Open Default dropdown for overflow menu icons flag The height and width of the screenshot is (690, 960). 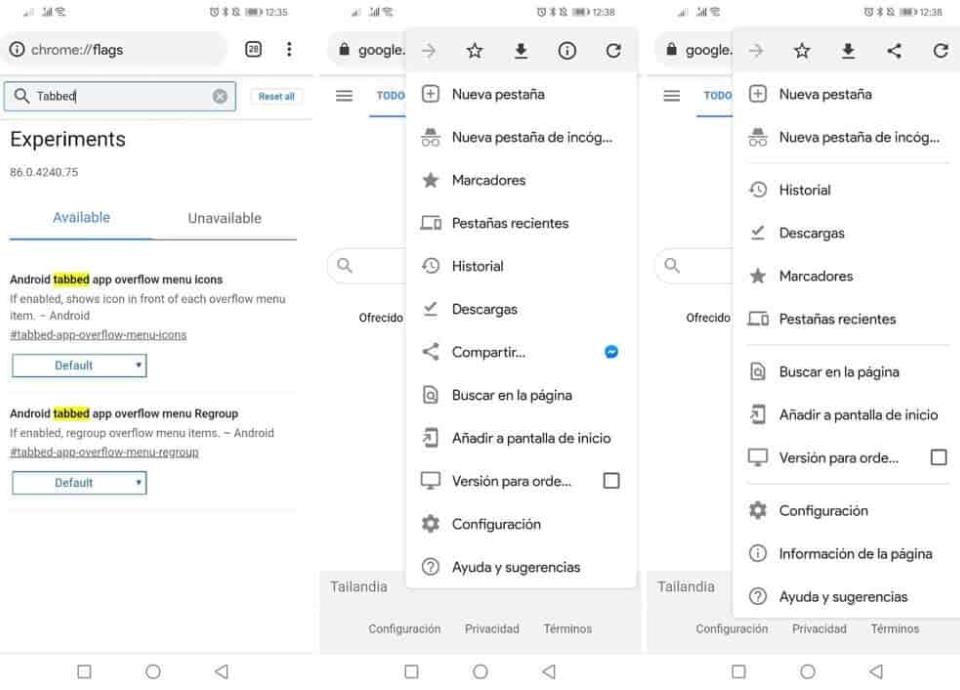pos(79,366)
